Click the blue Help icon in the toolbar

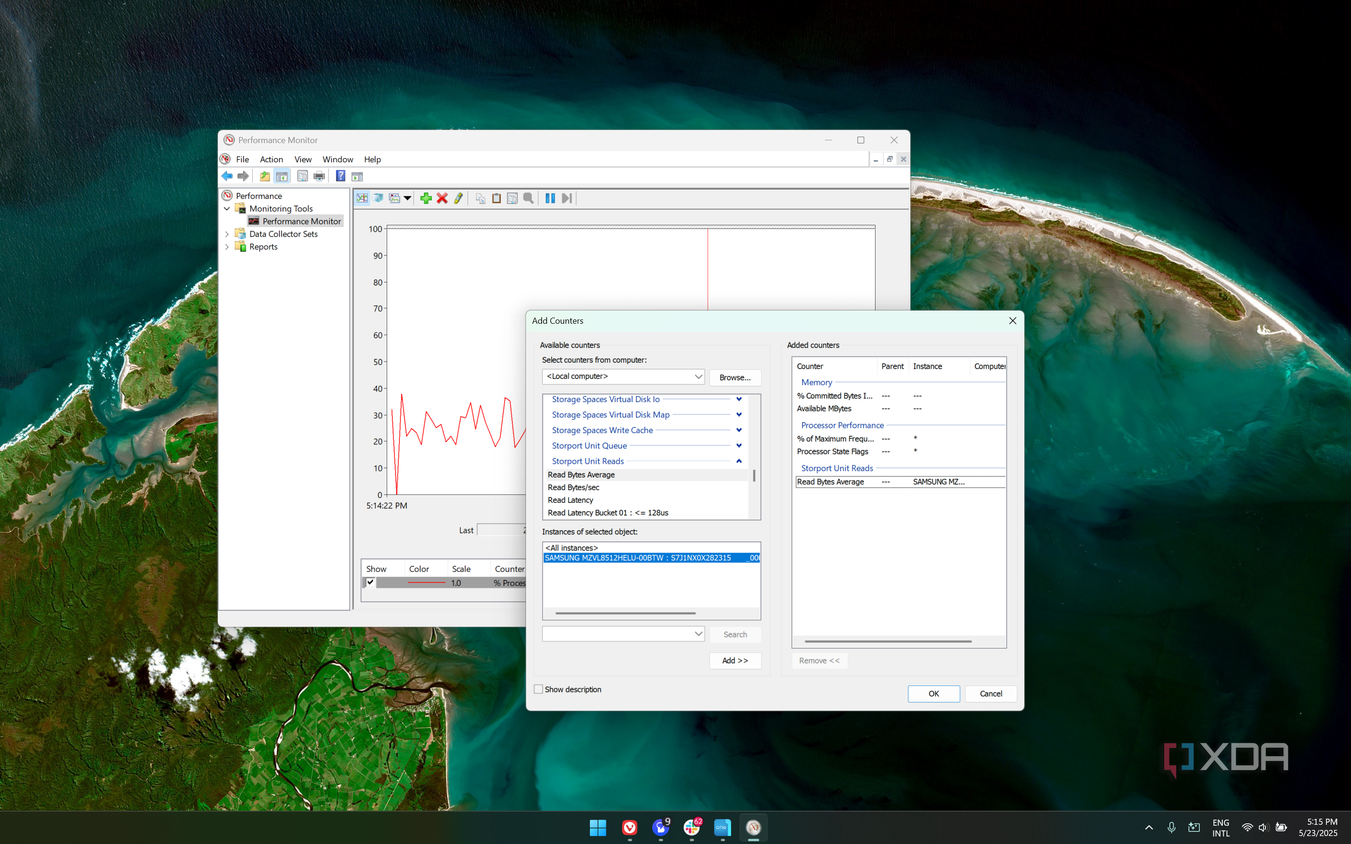(x=340, y=176)
